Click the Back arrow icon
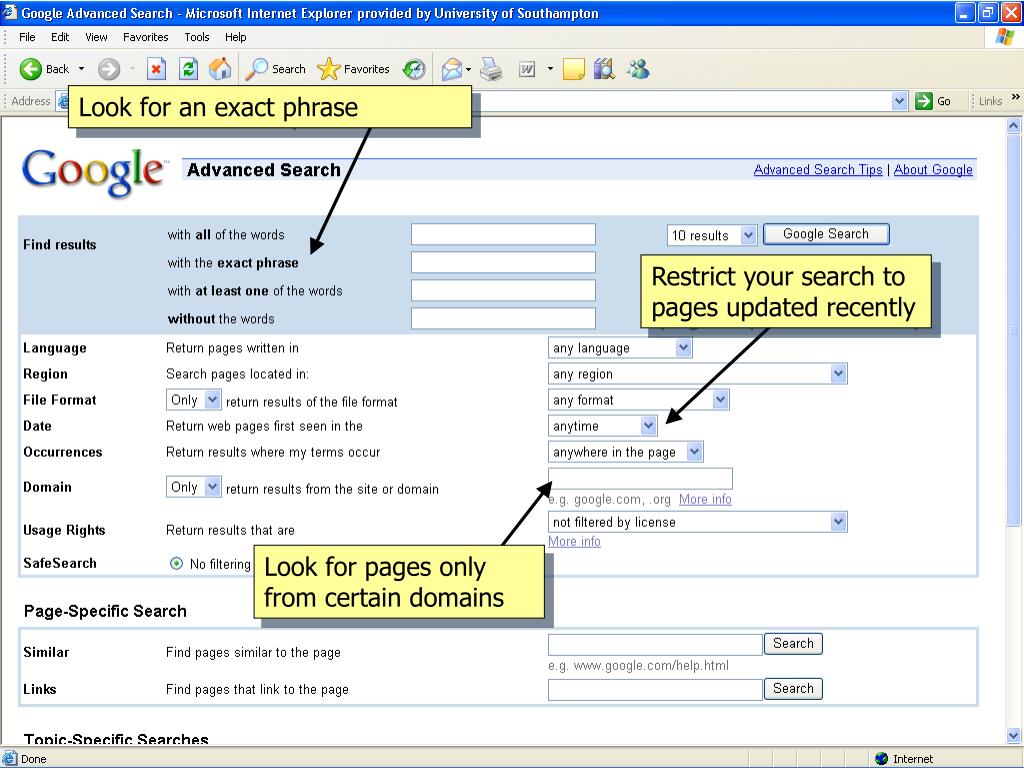 tap(30, 69)
